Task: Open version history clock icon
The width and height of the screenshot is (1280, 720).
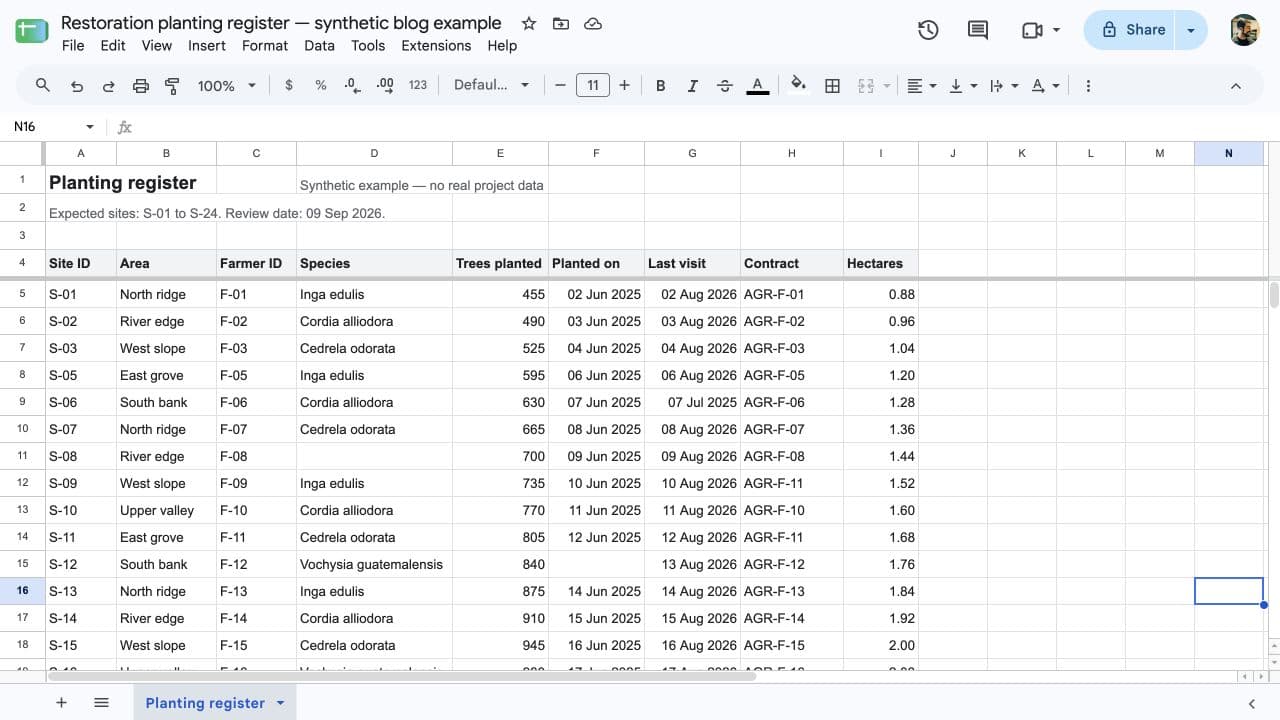Action: coord(928,30)
